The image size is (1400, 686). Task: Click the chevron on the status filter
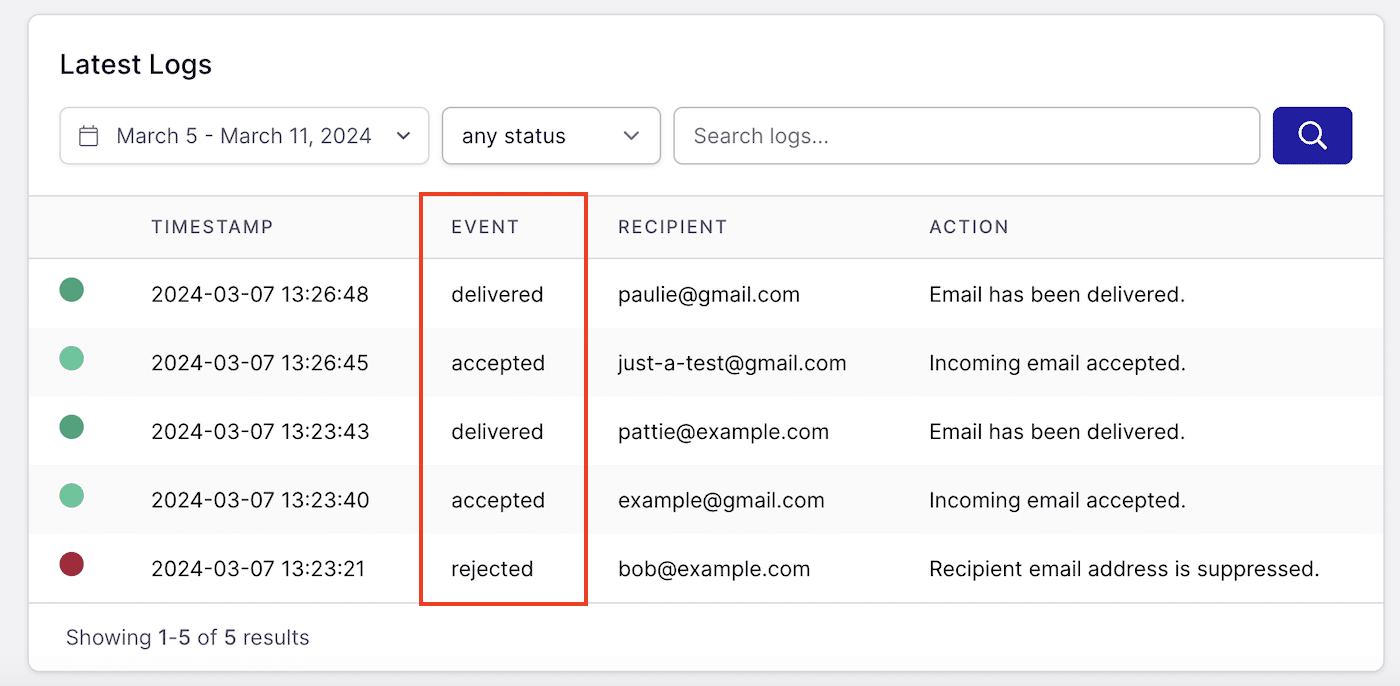[x=631, y=135]
